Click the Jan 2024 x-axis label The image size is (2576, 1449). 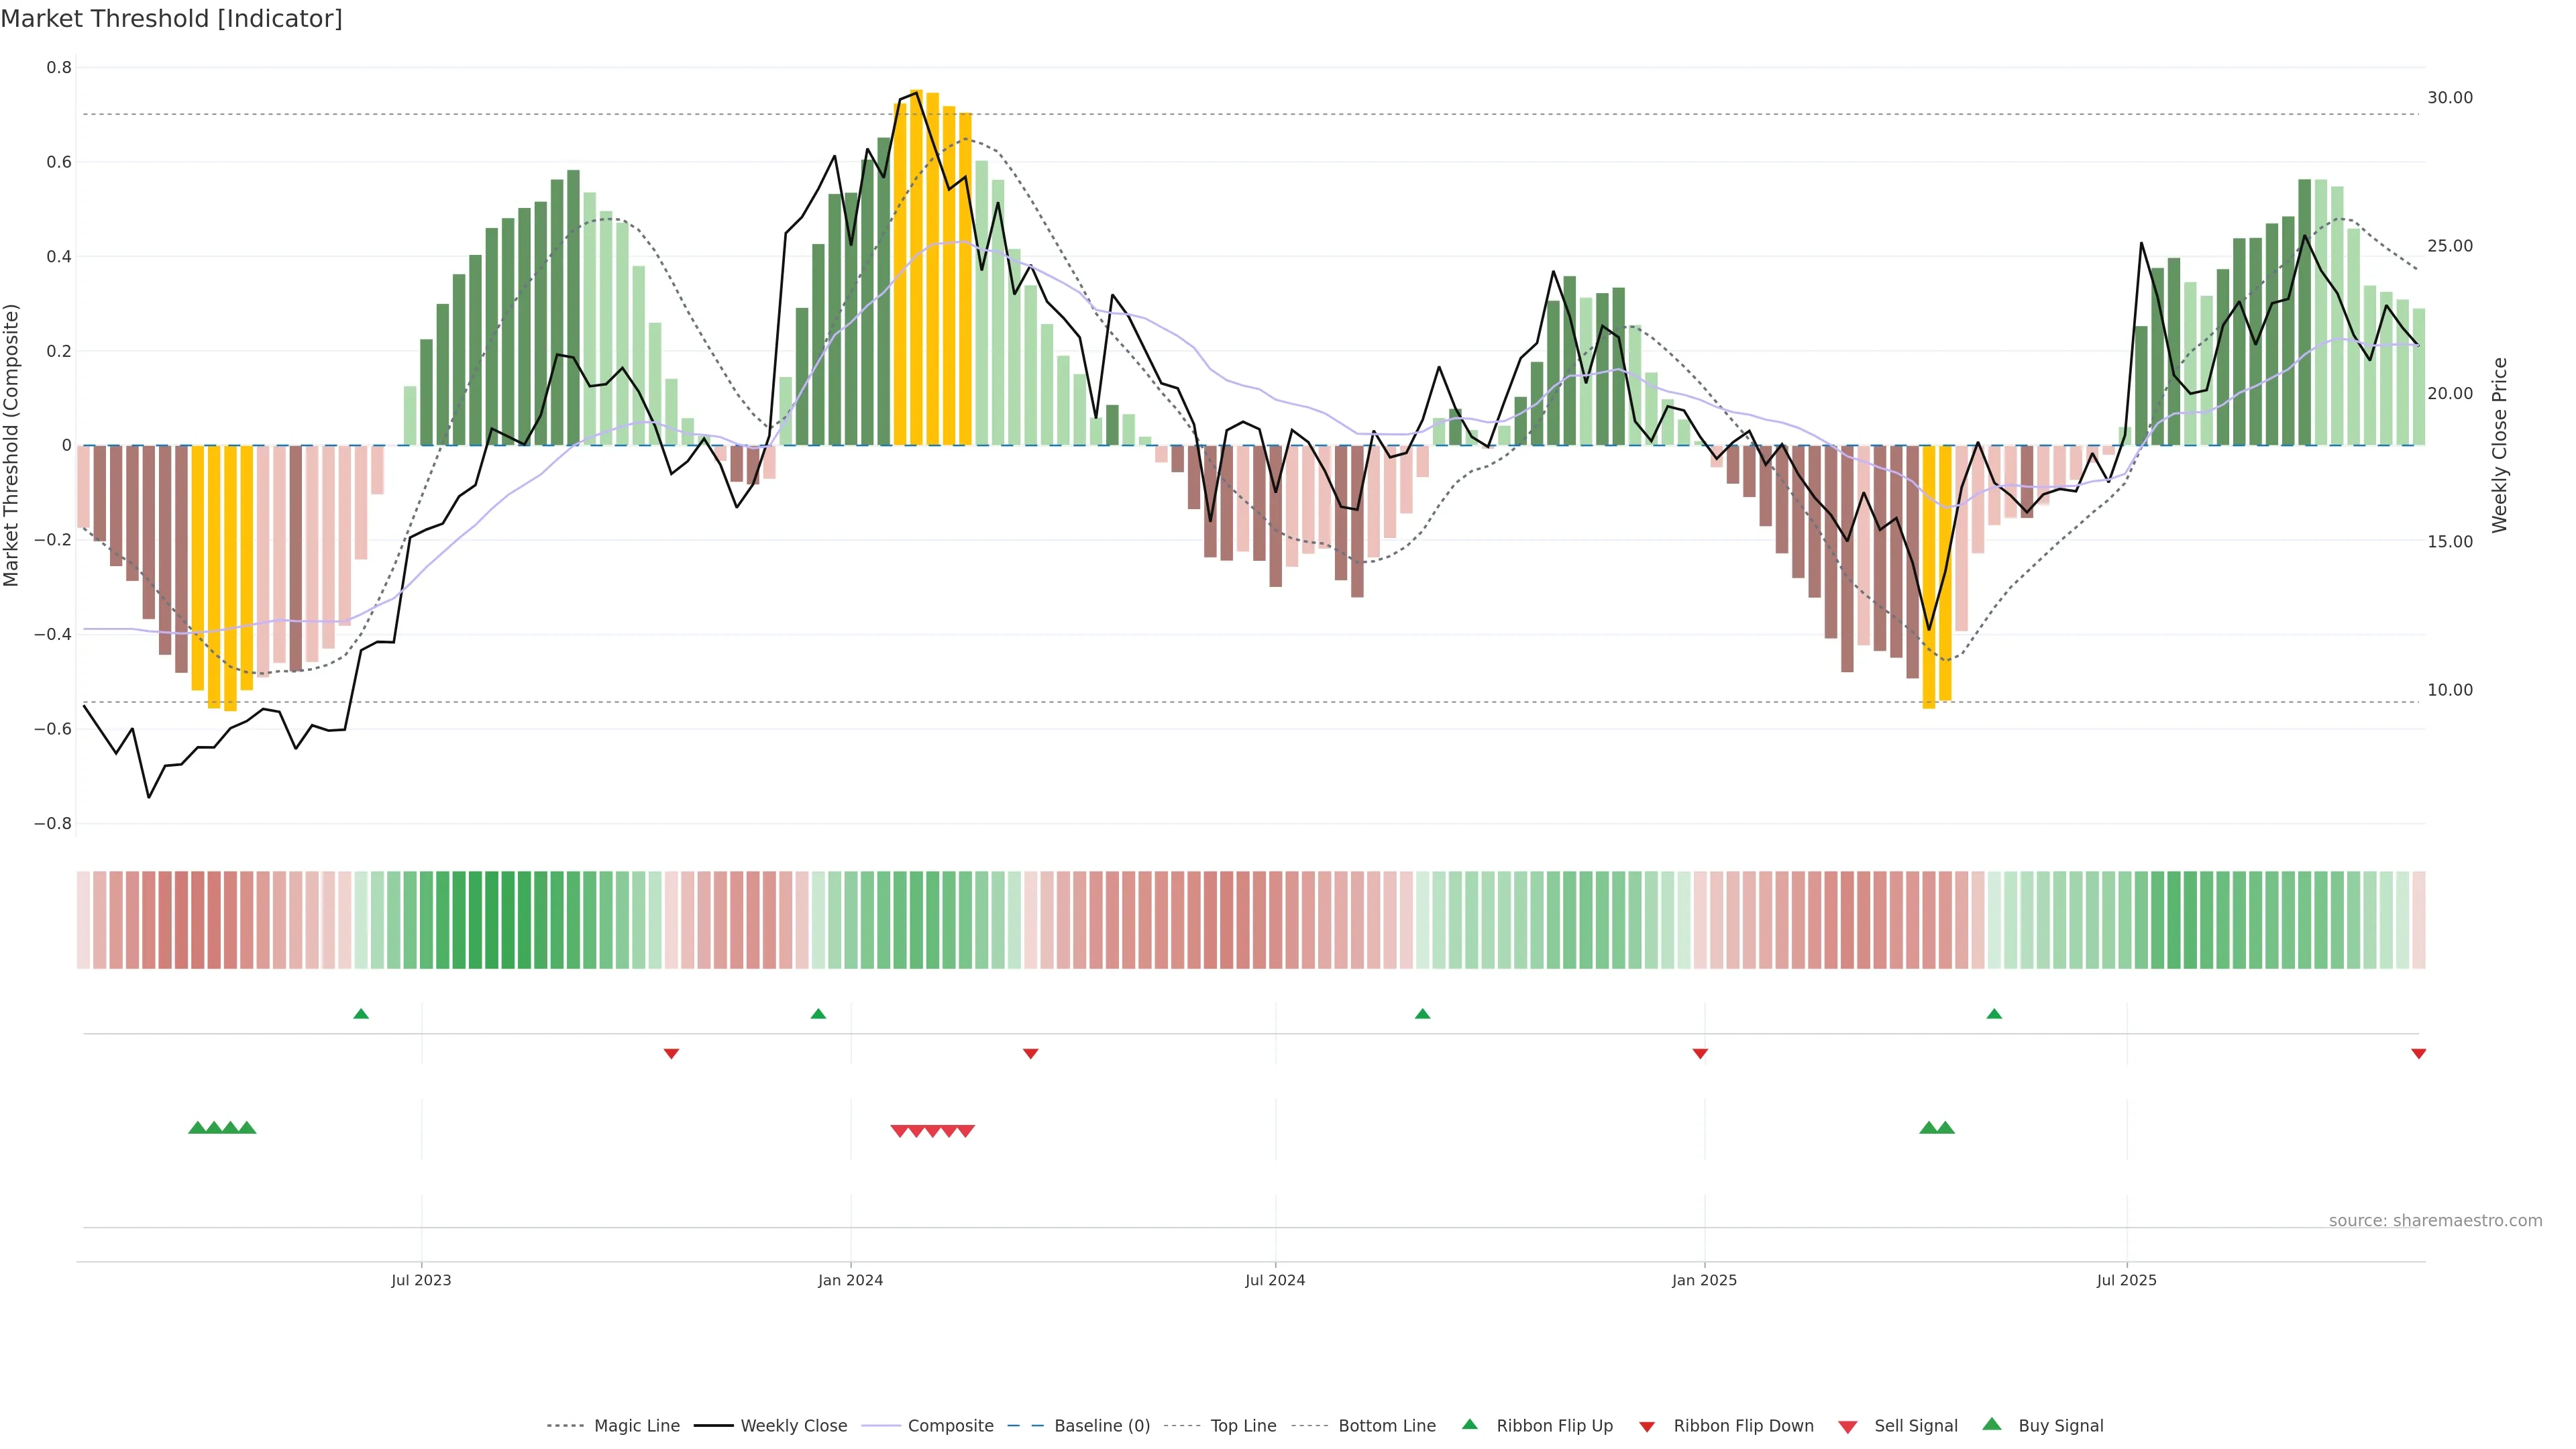coord(850,1280)
